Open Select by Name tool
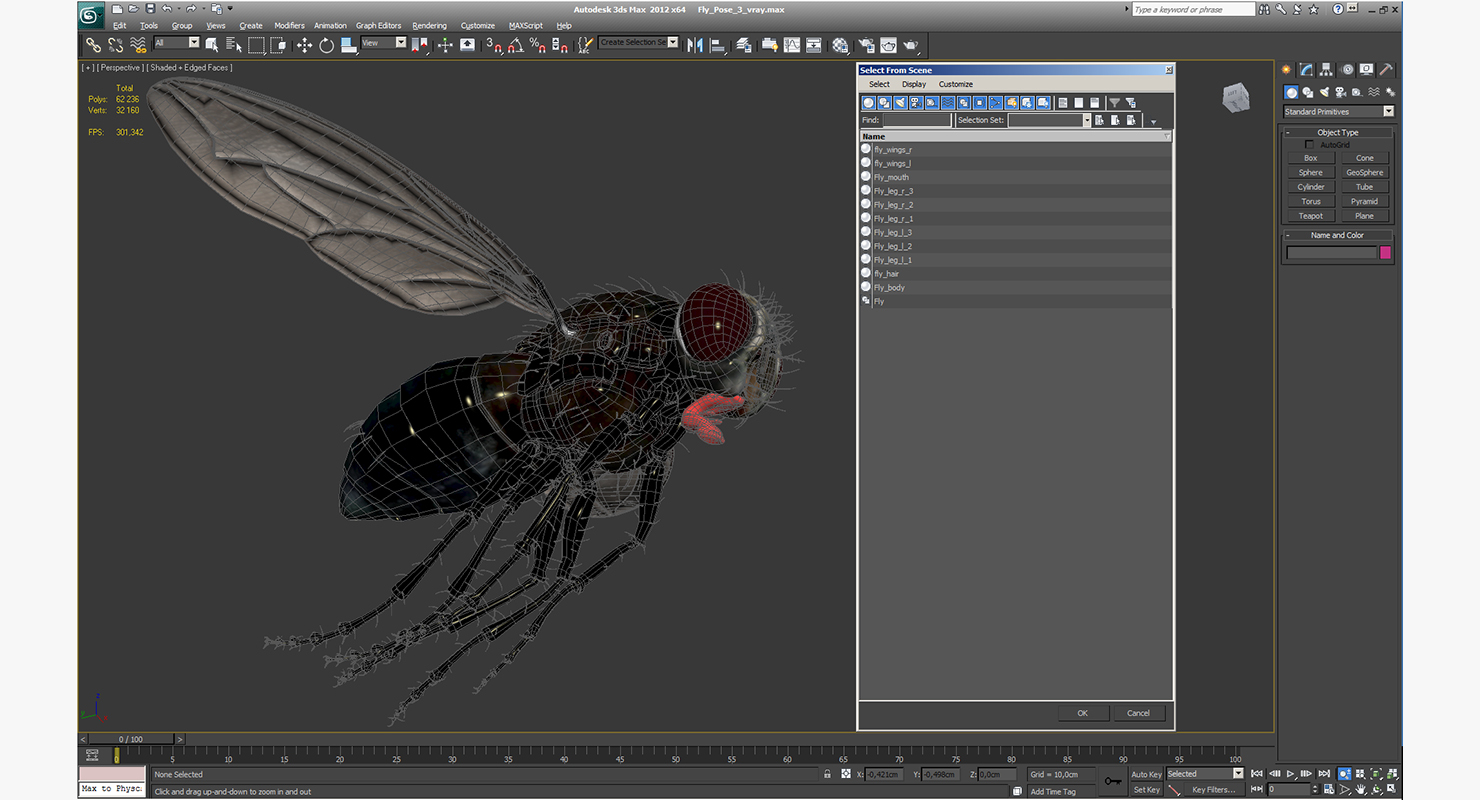 pyautogui.click(x=234, y=45)
